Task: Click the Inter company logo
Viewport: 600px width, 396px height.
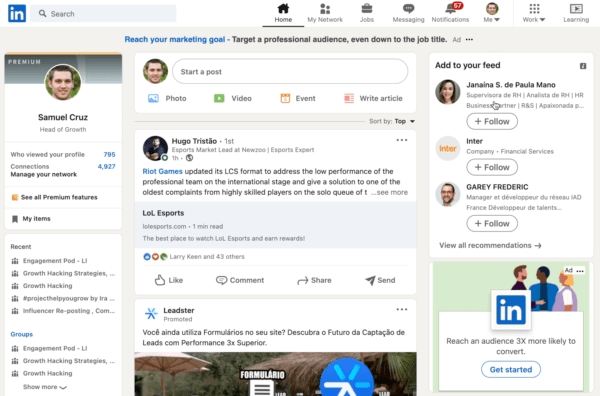Action: [448, 148]
